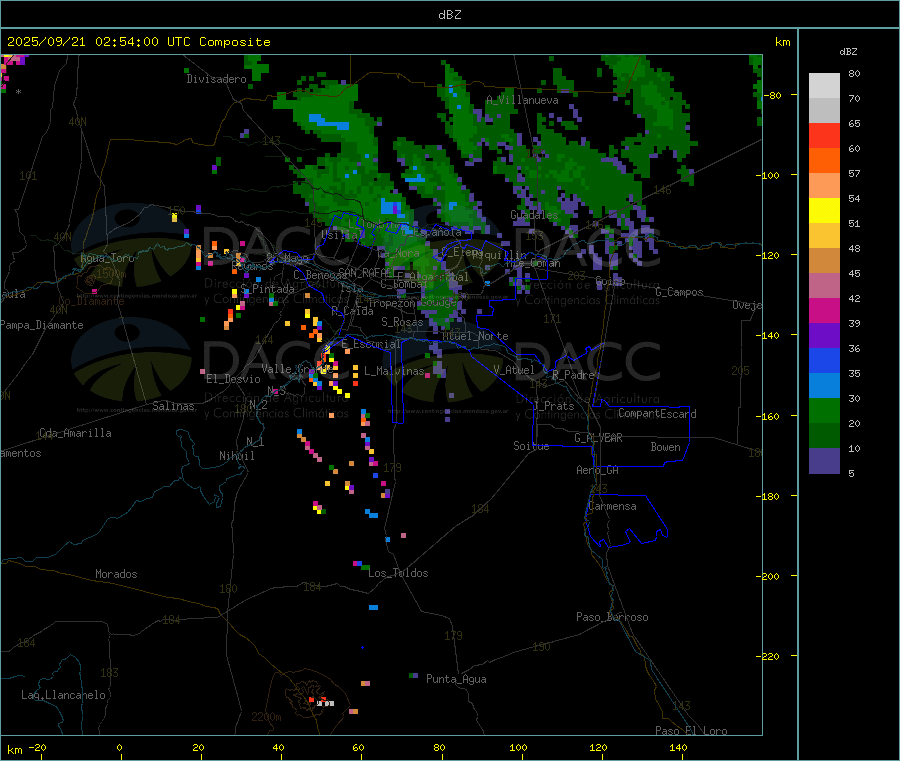Click the 'Lag.Llancanelo' map label
The image size is (900, 761).
63,695
